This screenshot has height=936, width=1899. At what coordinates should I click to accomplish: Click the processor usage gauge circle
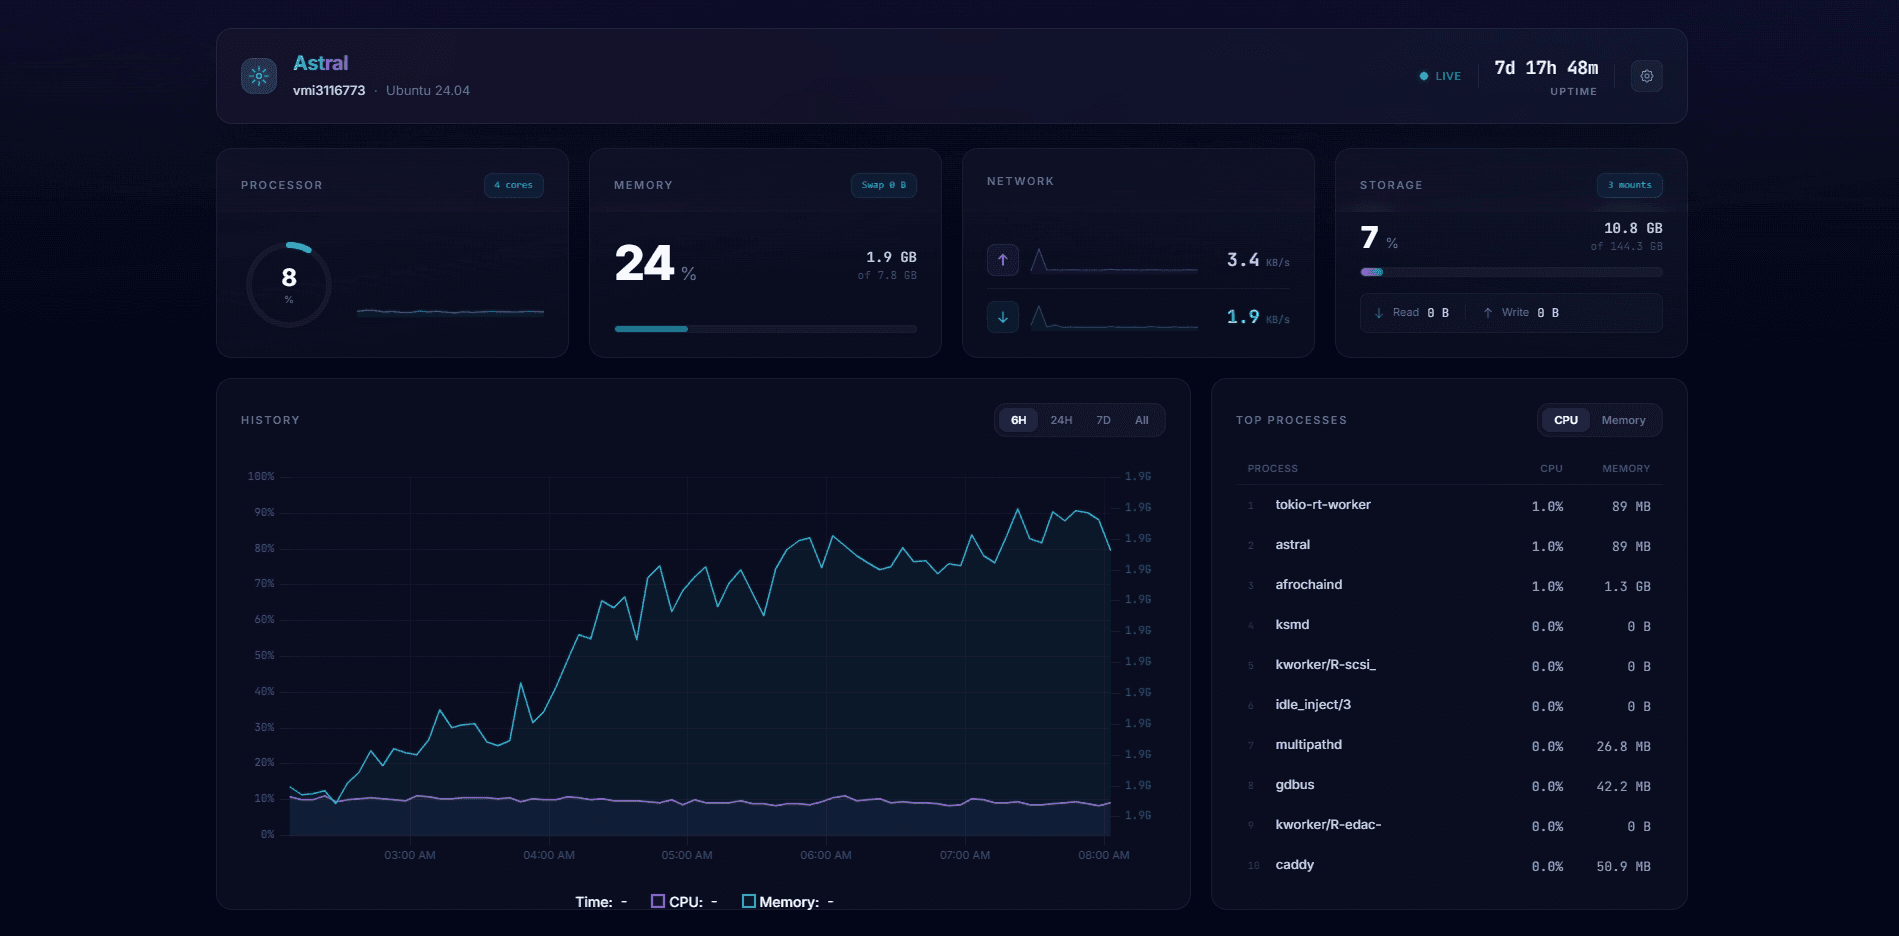click(289, 284)
